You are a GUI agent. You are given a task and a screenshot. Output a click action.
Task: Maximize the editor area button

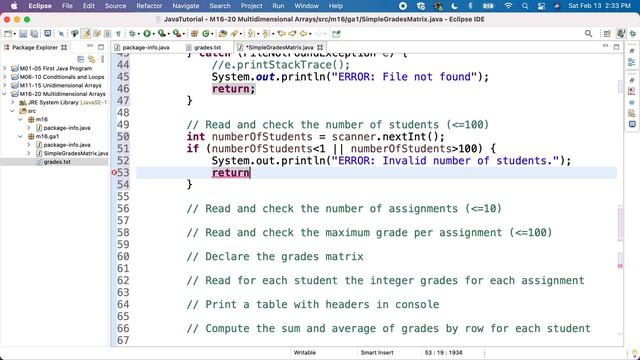coord(616,47)
